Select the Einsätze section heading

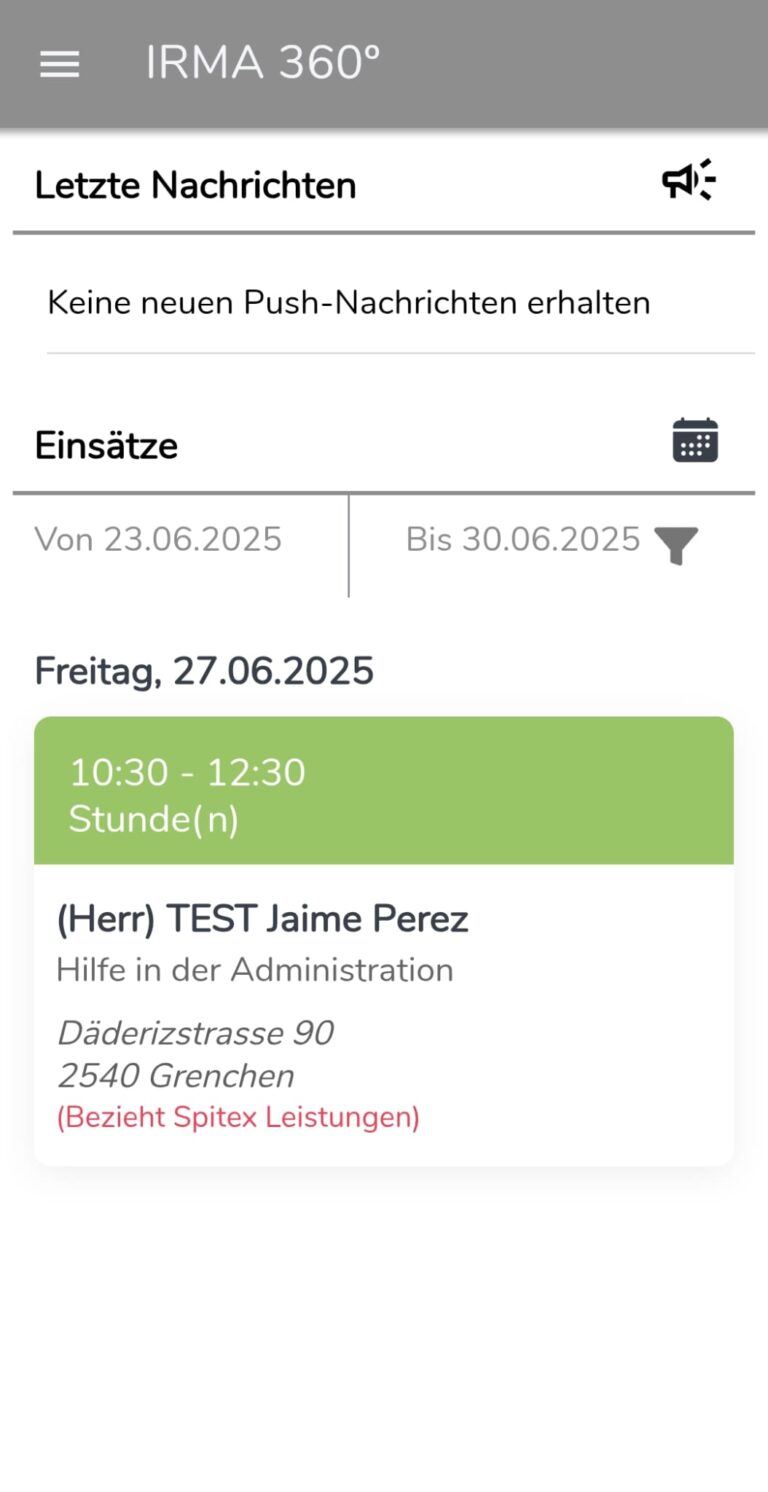coord(106,446)
